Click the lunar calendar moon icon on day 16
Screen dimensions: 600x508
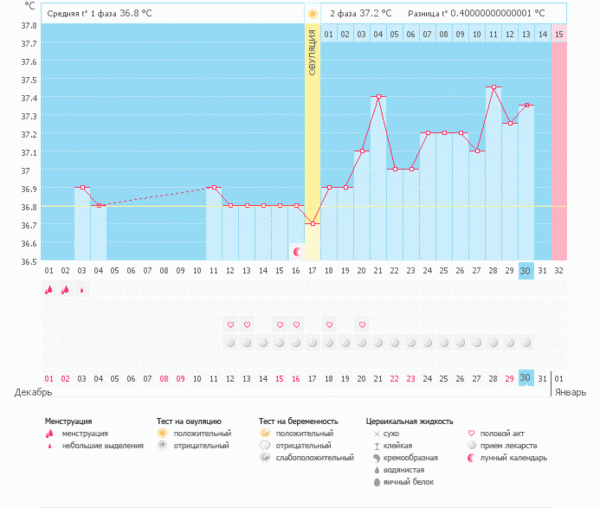click(296, 252)
